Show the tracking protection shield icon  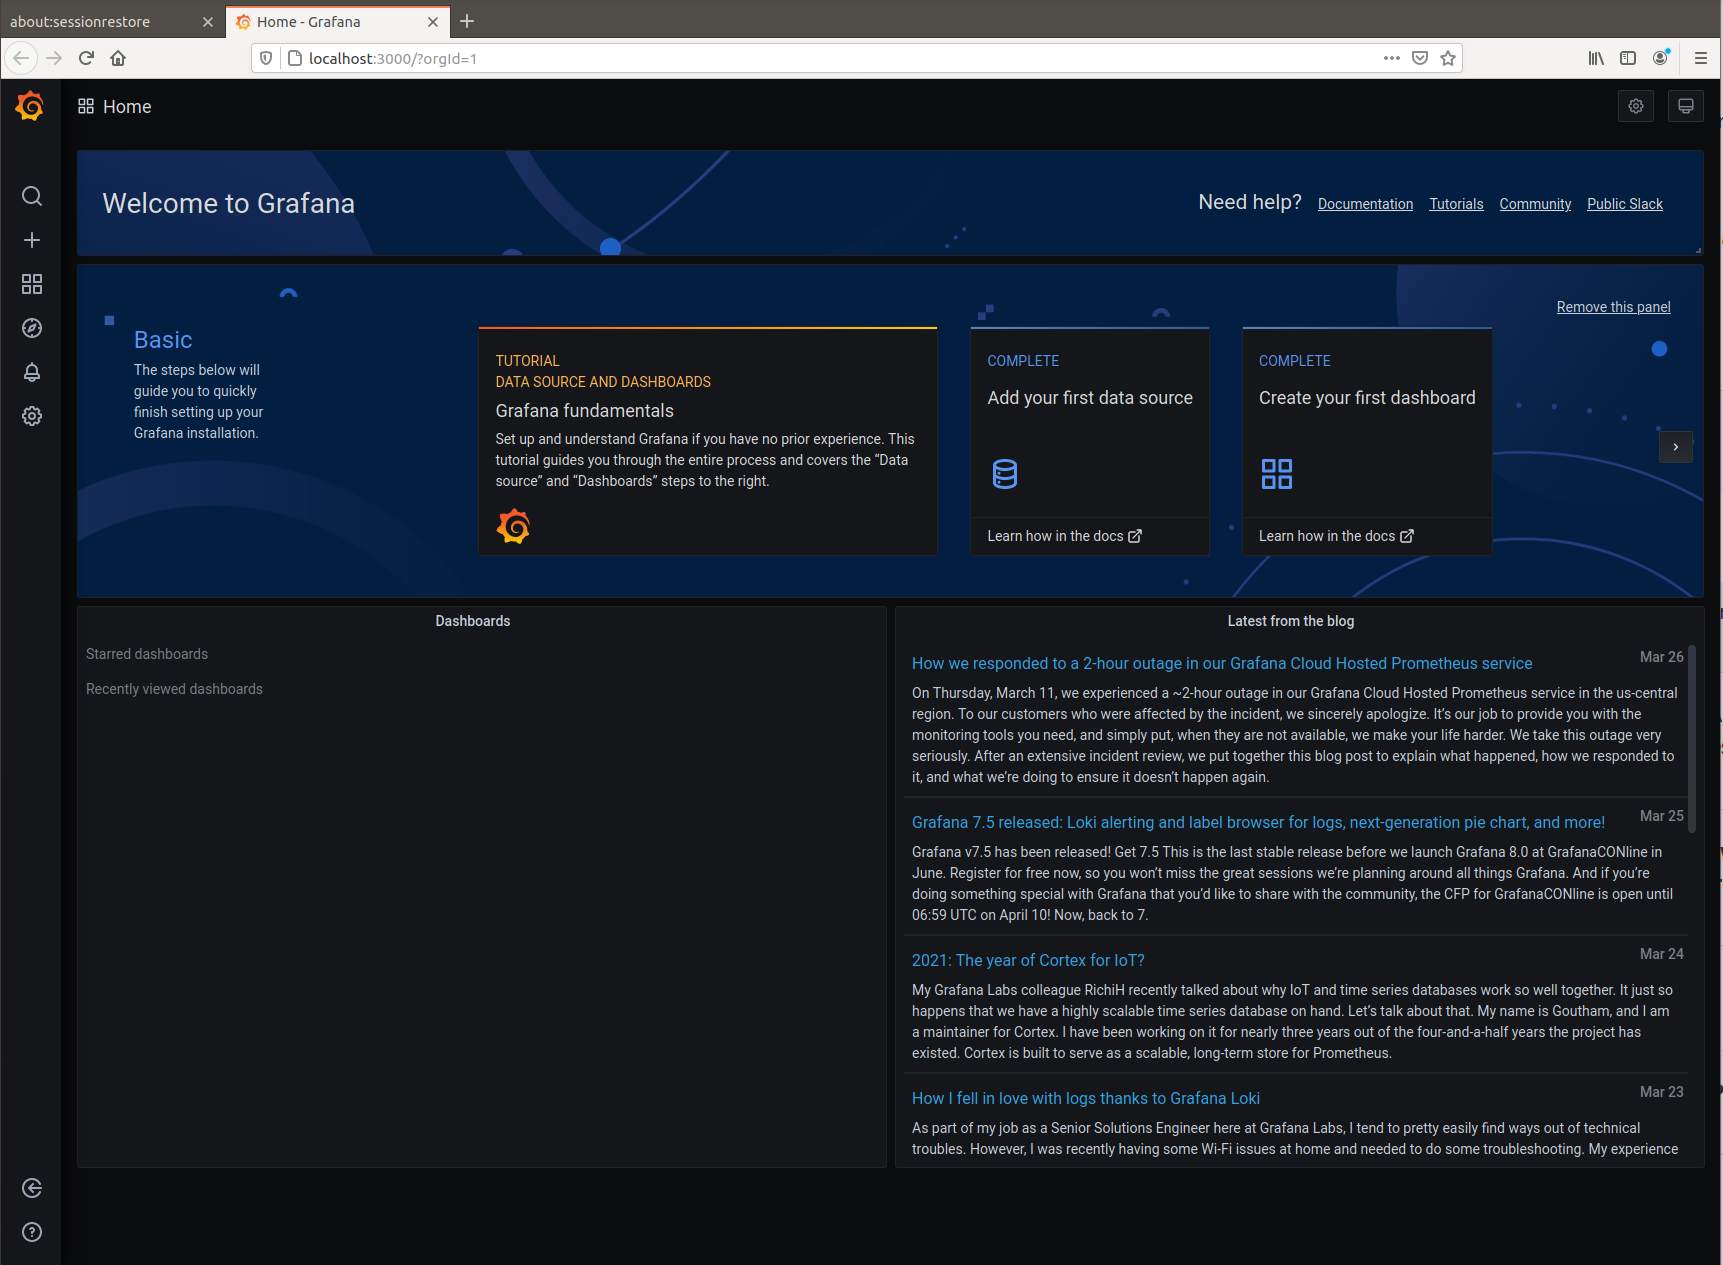pos(266,58)
